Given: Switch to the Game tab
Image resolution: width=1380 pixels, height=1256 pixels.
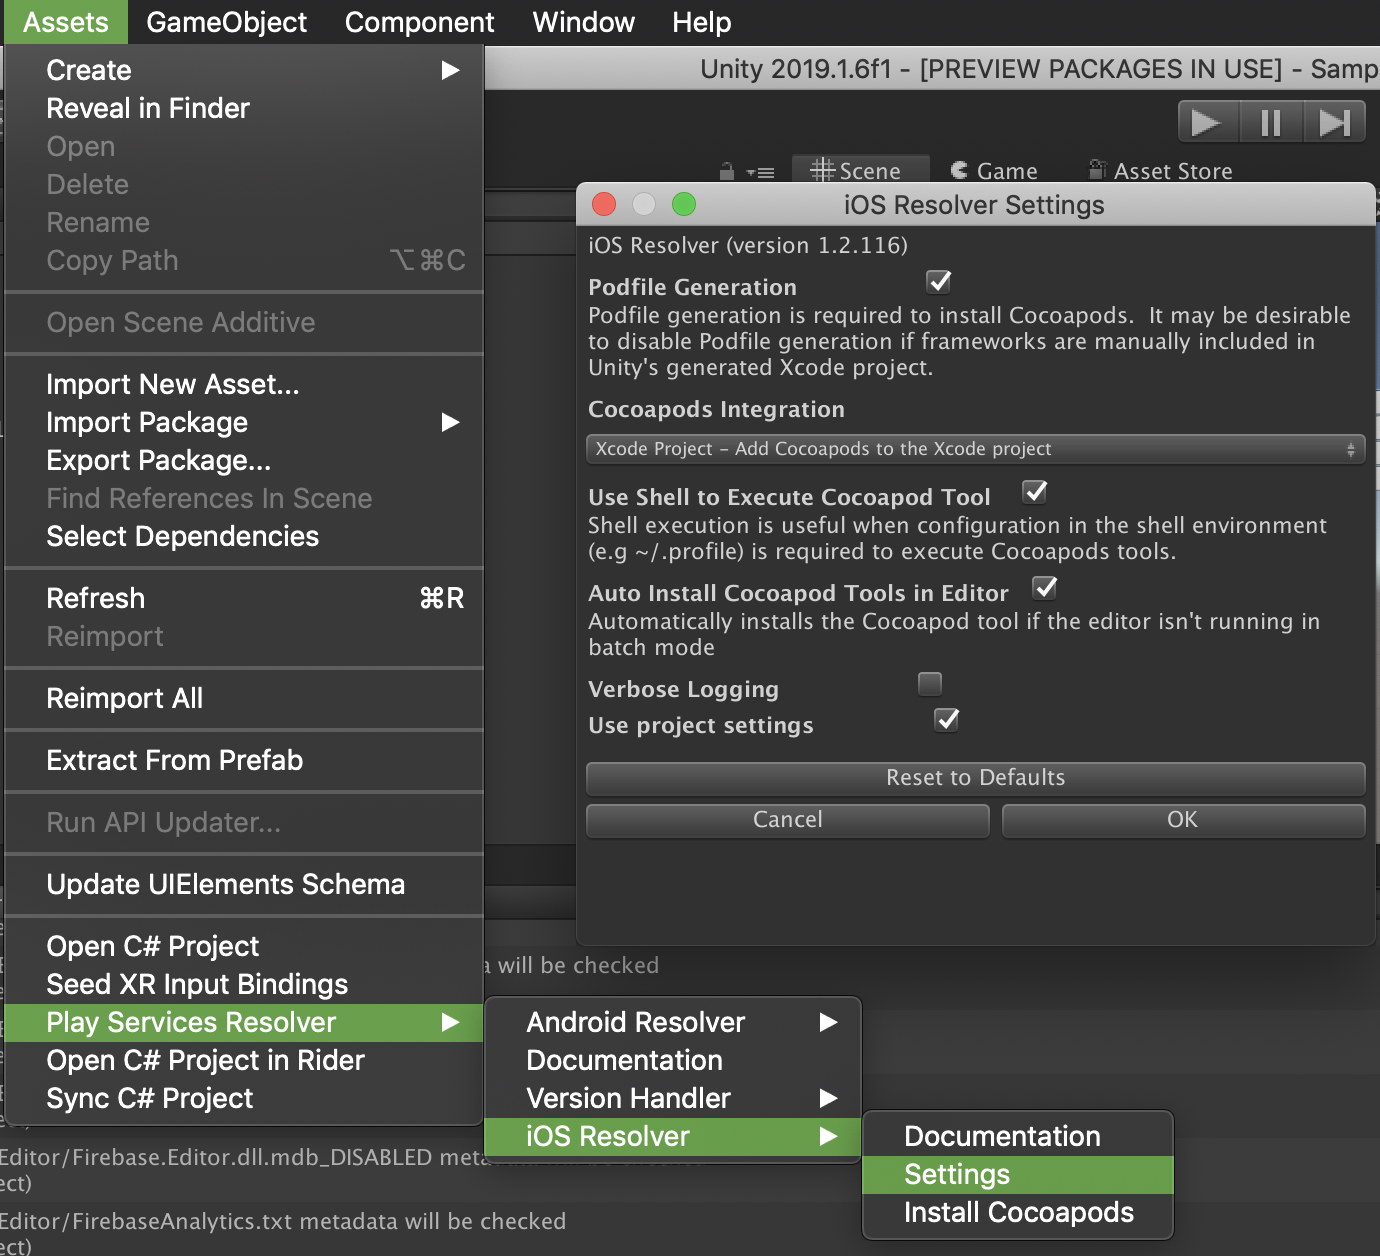Looking at the screenshot, I should 994,171.
